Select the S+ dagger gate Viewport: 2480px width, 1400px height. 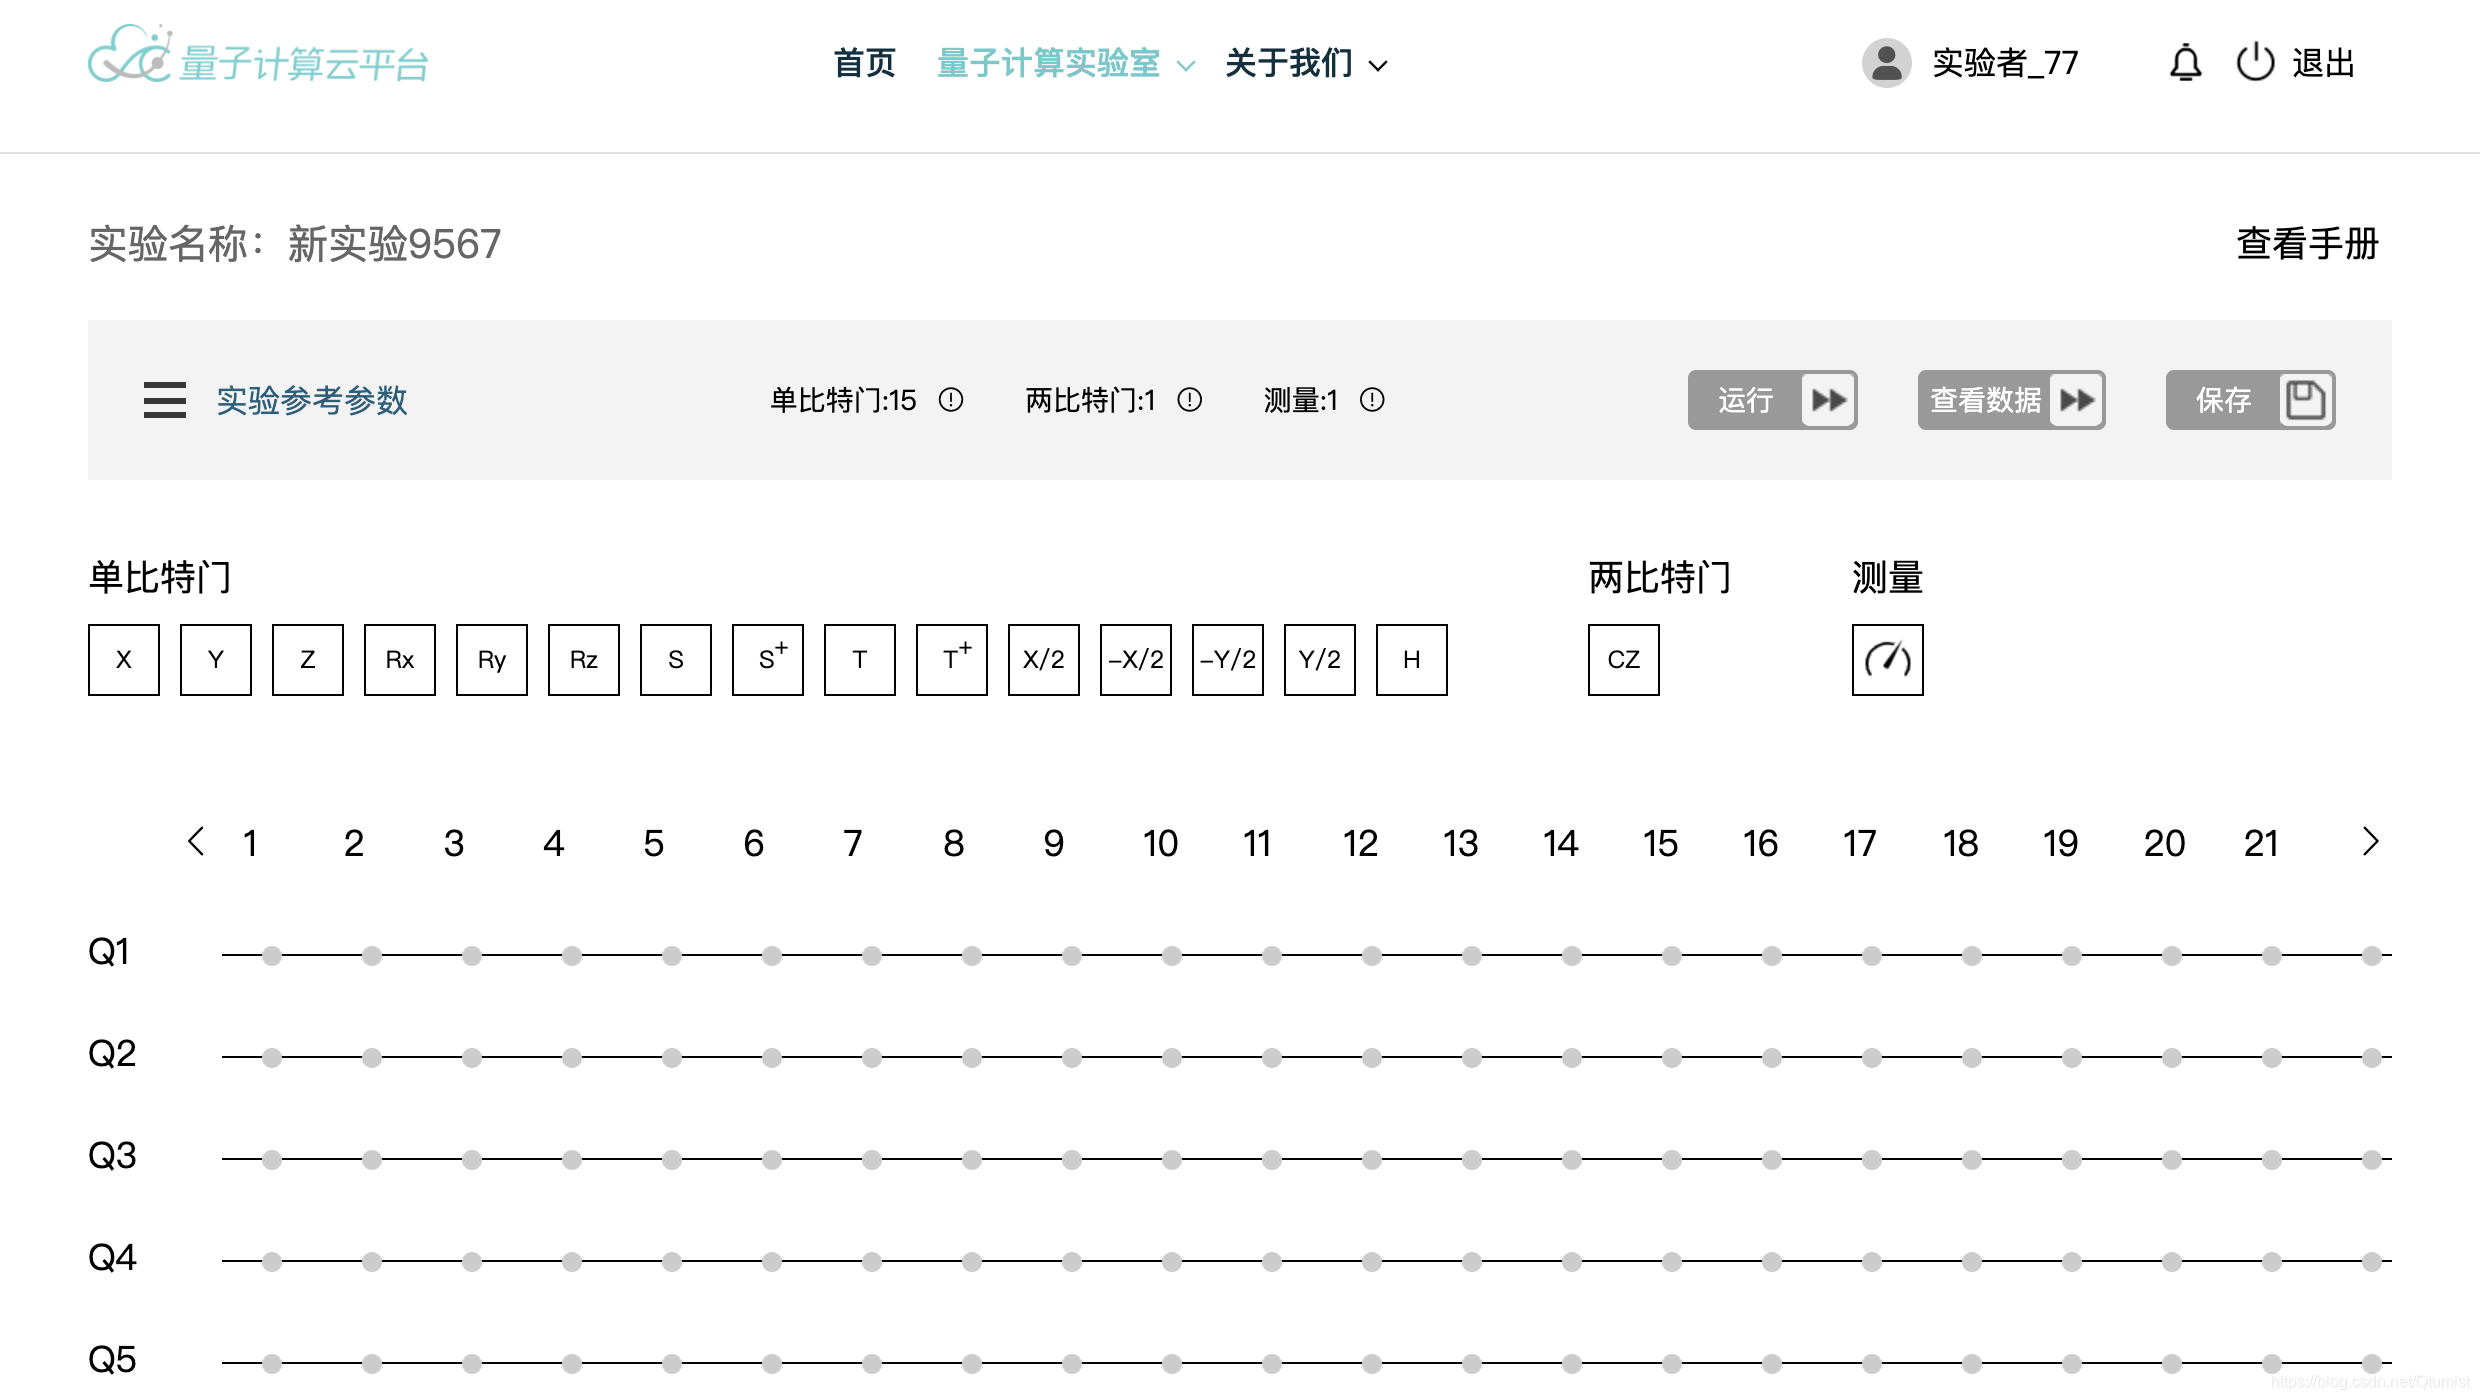coord(767,659)
